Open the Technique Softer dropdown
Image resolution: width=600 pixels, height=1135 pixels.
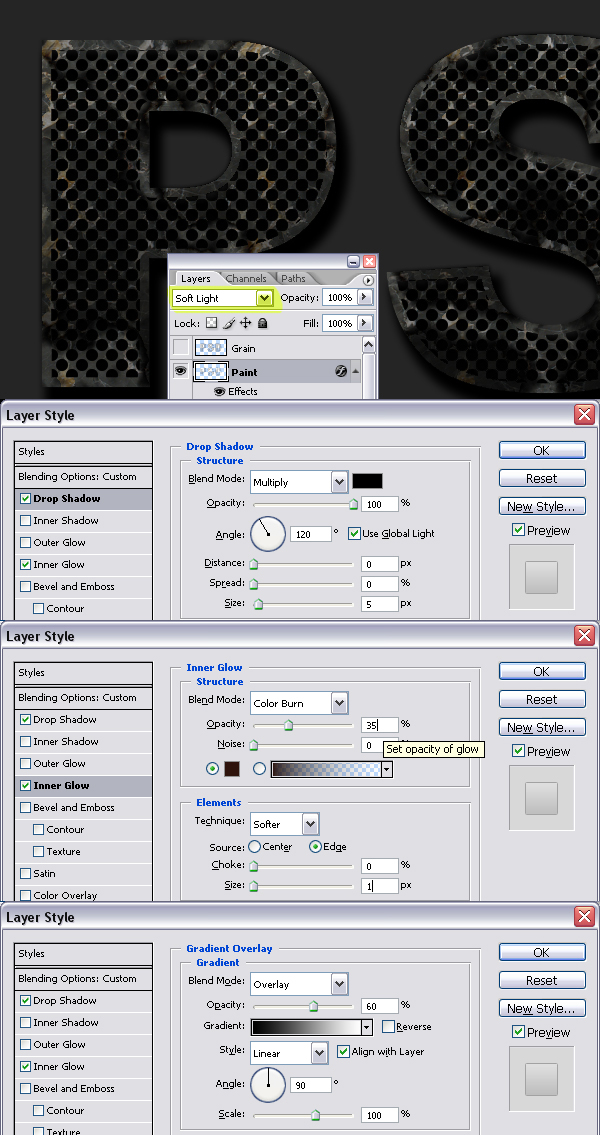(x=310, y=824)
